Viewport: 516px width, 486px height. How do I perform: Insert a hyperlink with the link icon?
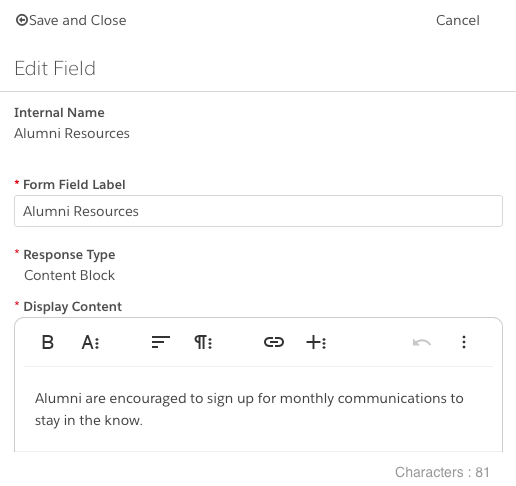(274, 342)
